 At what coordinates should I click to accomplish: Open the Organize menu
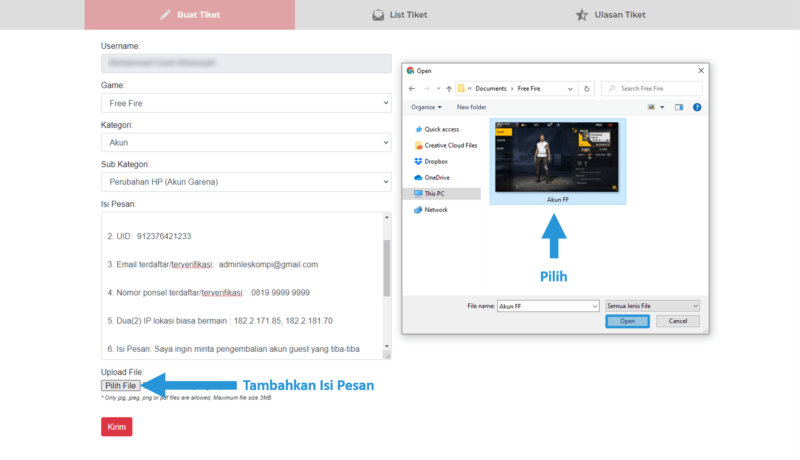click(426, 107)
